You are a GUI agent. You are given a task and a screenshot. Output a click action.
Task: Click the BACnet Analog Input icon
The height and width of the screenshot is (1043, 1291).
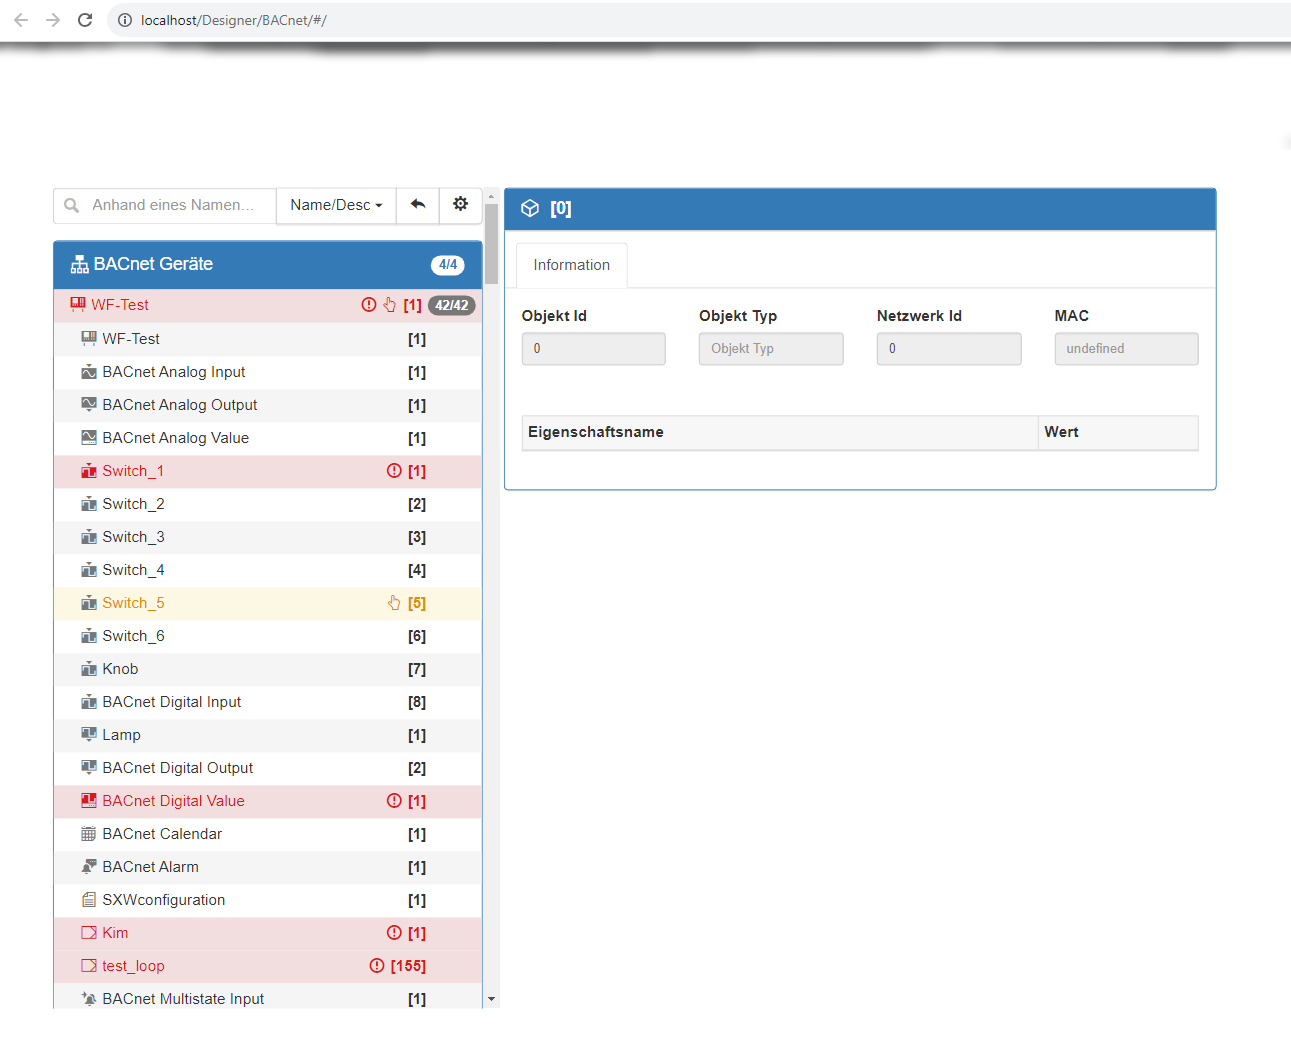[x=89, y=372]
